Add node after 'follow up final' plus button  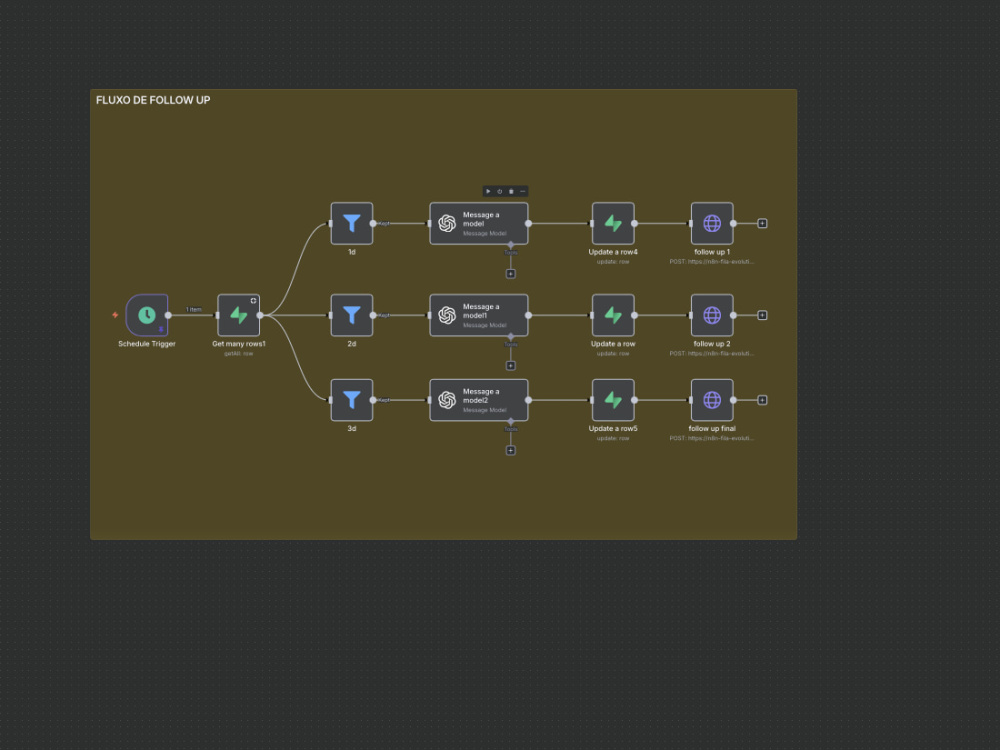(x=762, y=400)
